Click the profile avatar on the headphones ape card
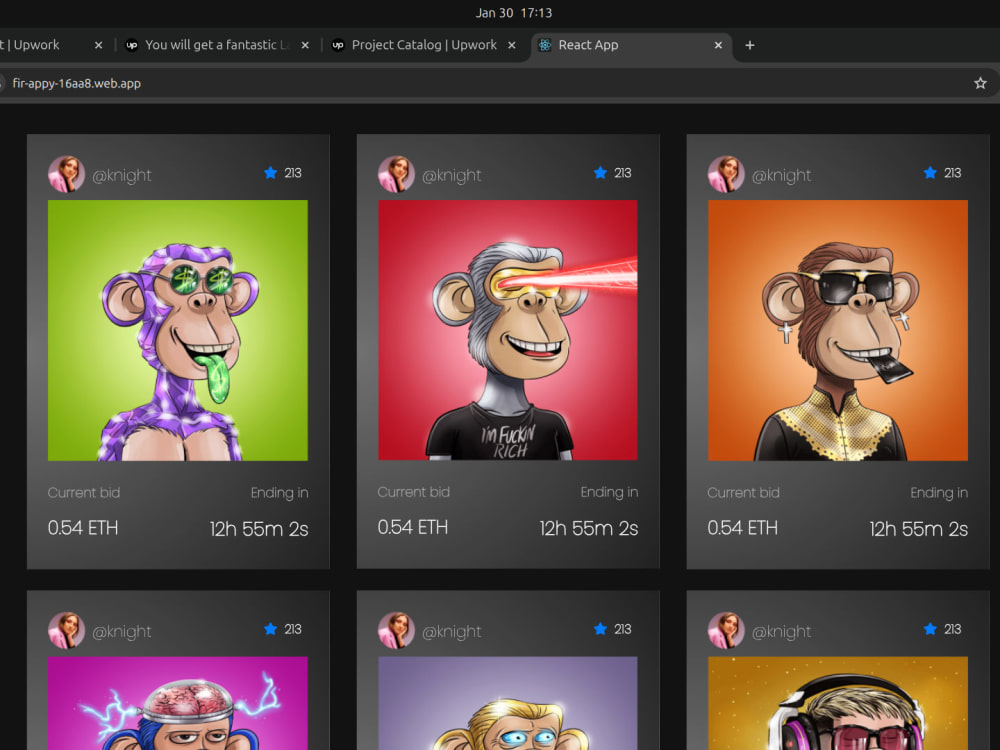 (726, 630)
